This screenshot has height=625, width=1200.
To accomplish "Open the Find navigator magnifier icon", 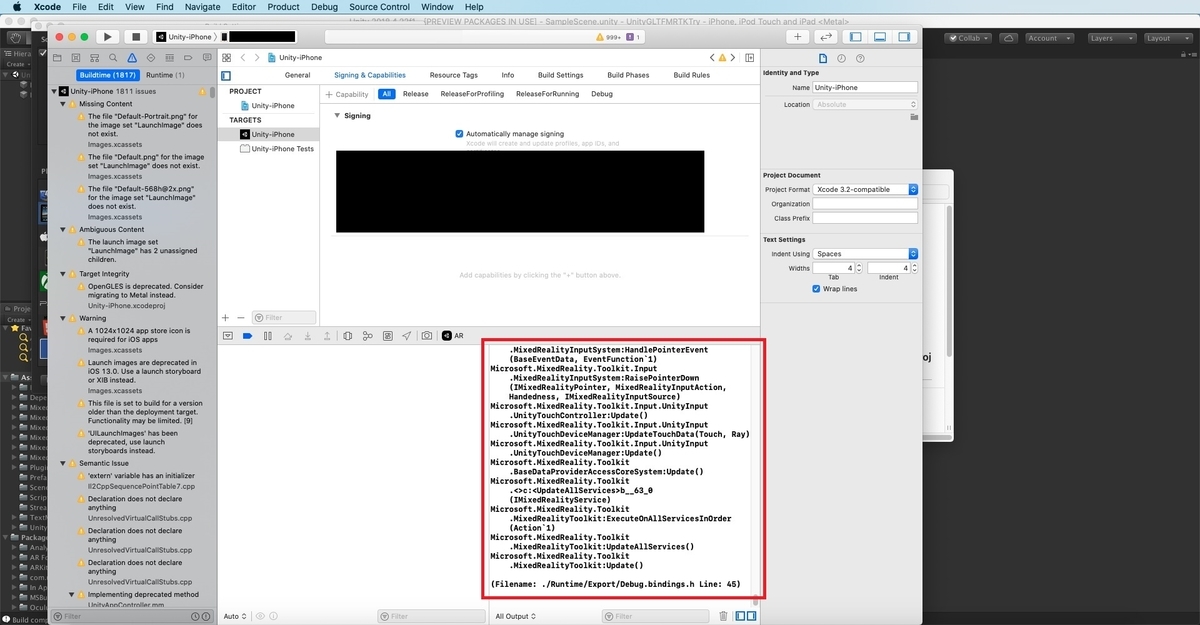I will (x=113, y=58).
